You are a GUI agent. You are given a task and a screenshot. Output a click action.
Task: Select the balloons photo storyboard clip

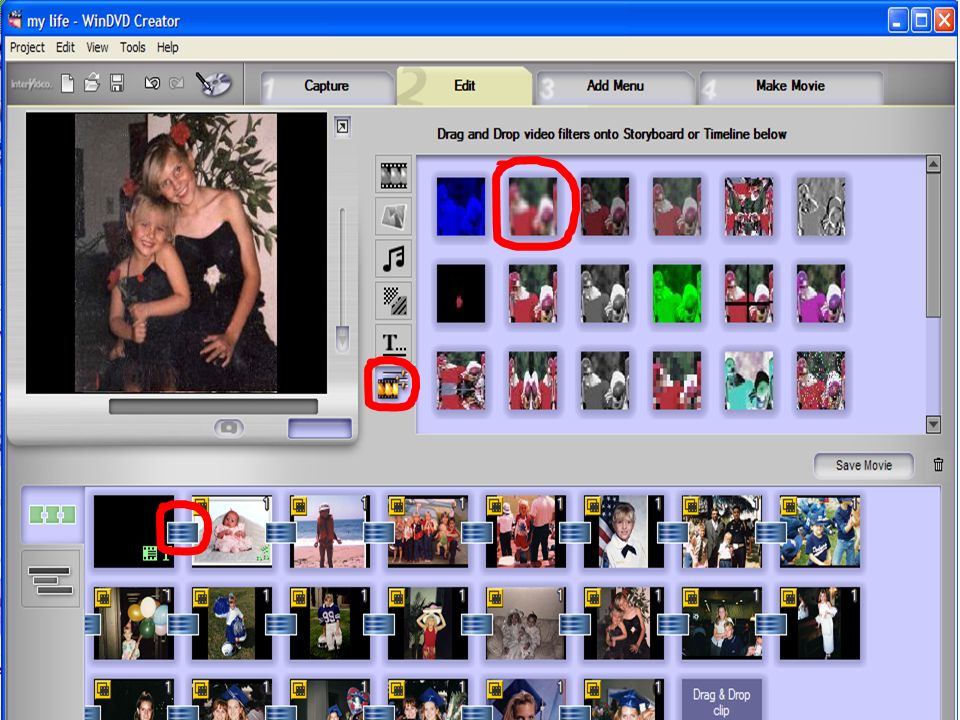click(133, 623)
